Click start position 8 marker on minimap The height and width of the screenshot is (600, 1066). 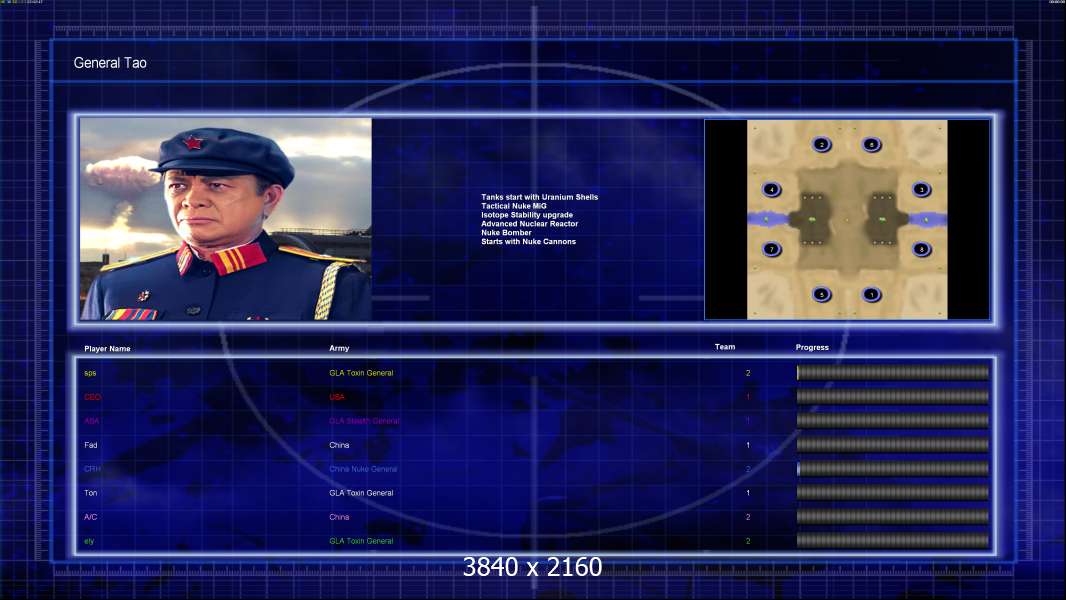point(921,249)
